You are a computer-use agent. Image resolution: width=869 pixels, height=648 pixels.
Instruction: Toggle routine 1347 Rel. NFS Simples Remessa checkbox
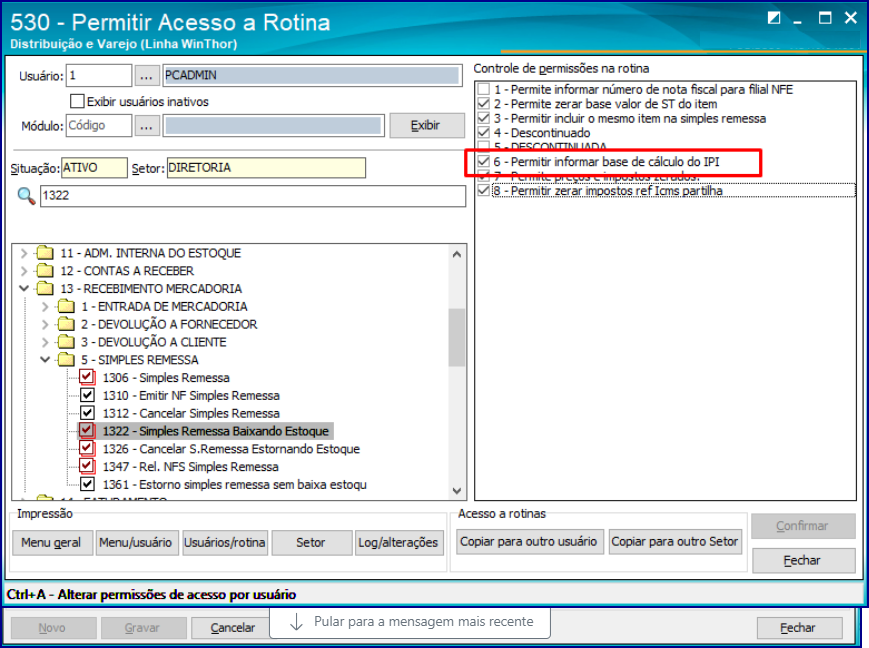point(87,466)
